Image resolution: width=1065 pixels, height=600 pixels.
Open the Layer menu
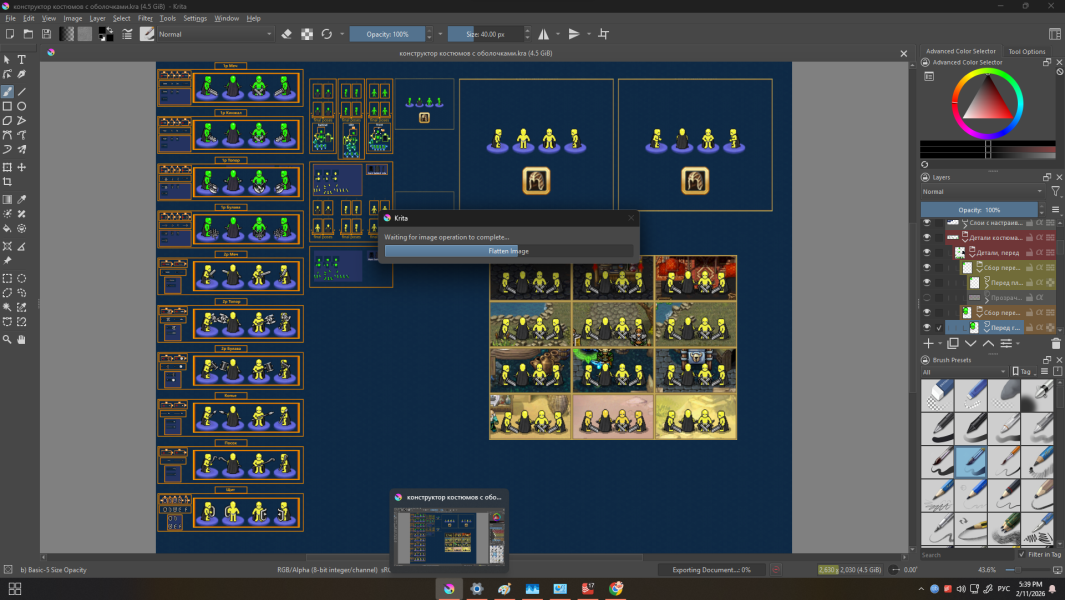click(98, 18)
